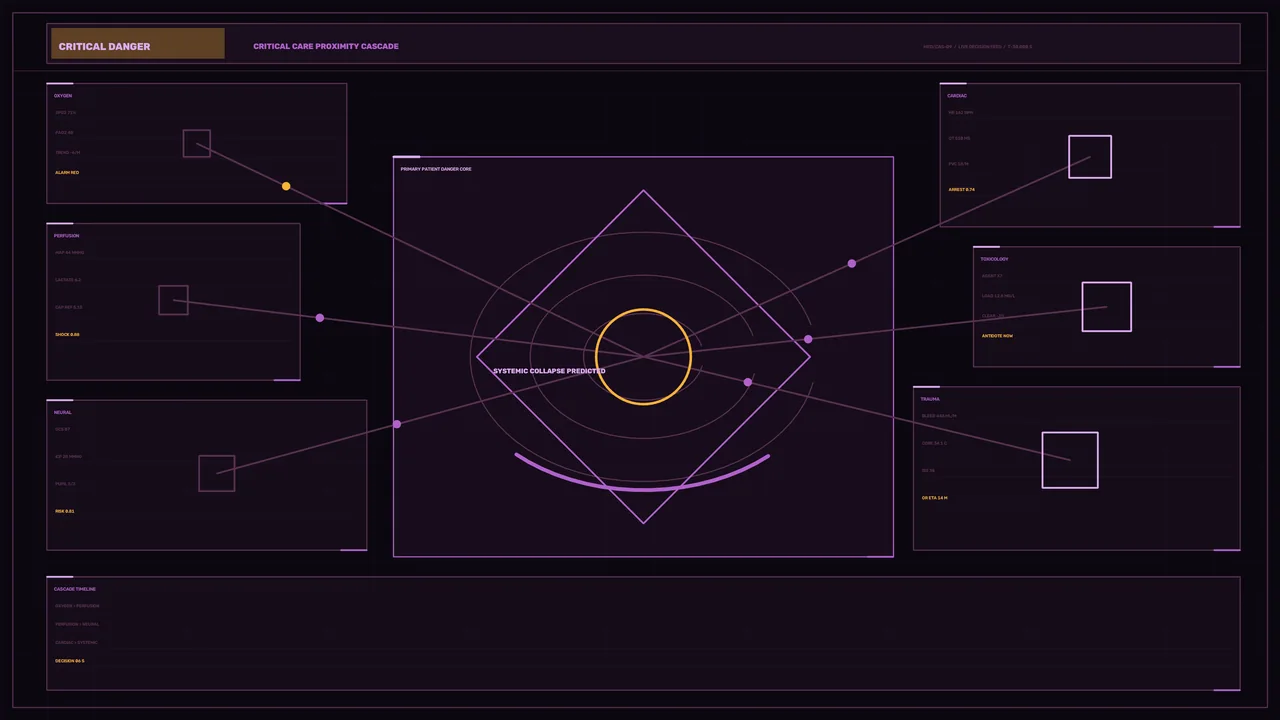This screenshot has height=720, width=1280.
Task: Click the top bar status text on right
Action: coord(978,47)
